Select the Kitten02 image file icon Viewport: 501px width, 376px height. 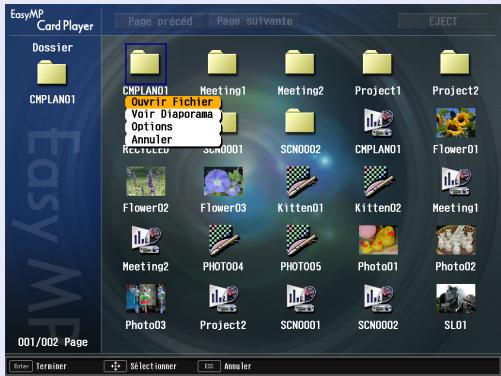click(378, 181)
